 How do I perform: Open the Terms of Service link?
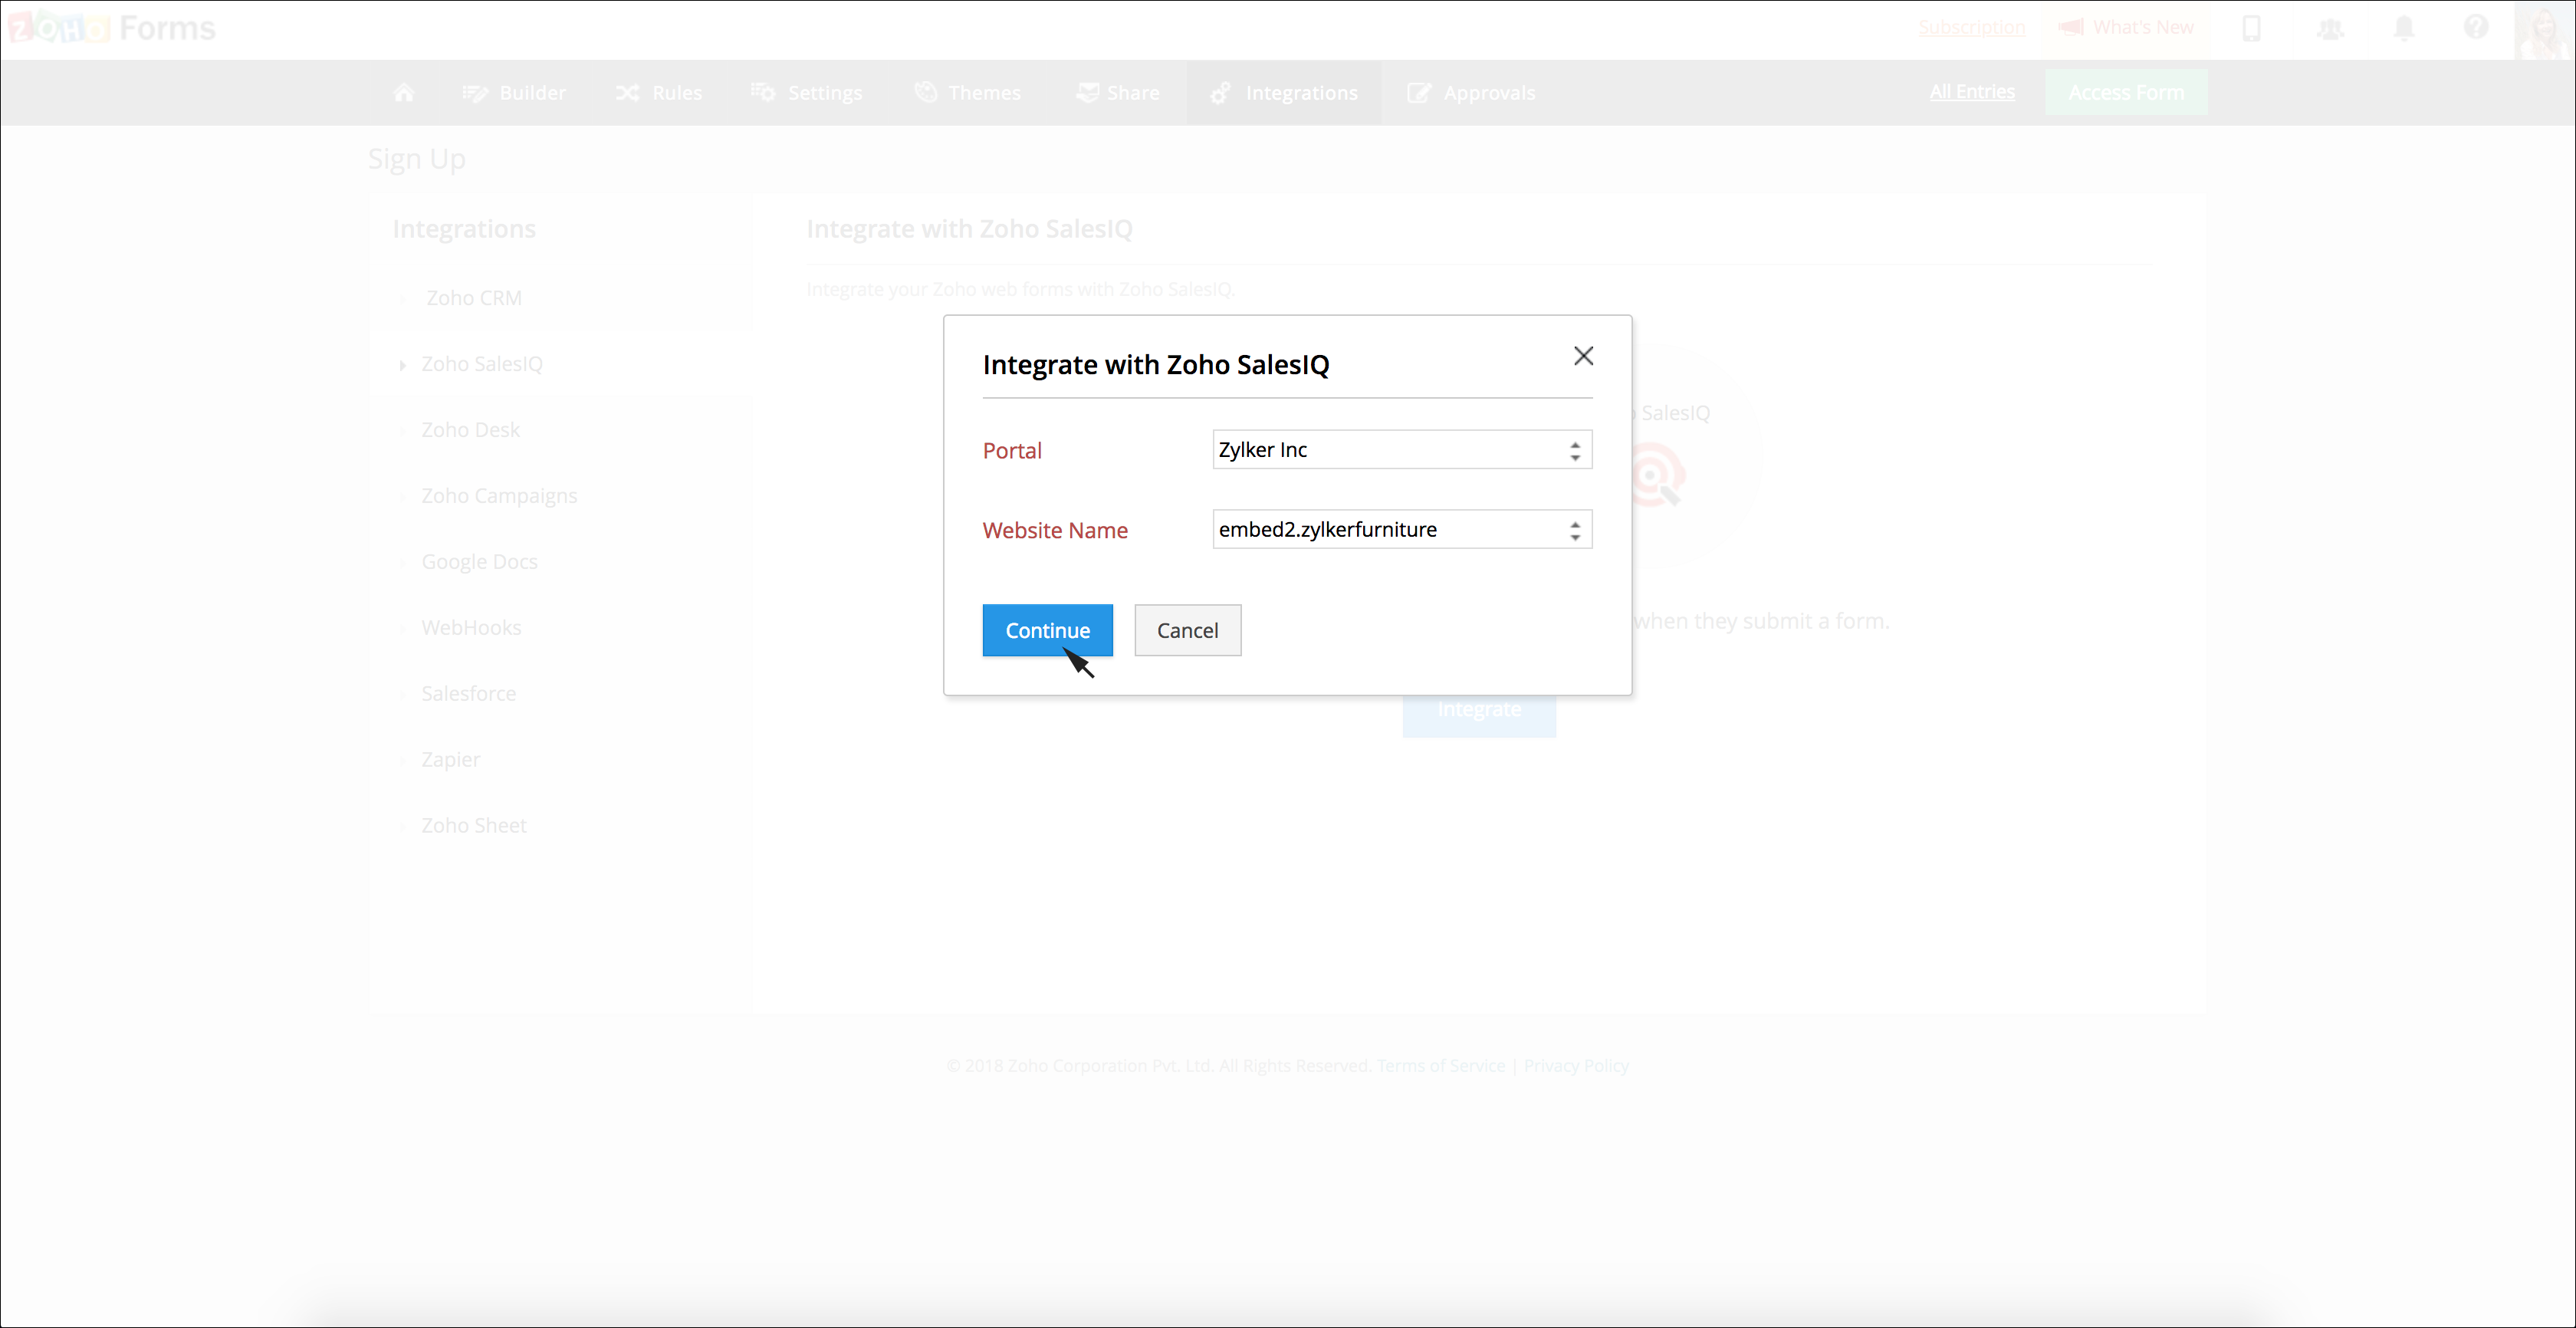(x=1440, y=1066)
